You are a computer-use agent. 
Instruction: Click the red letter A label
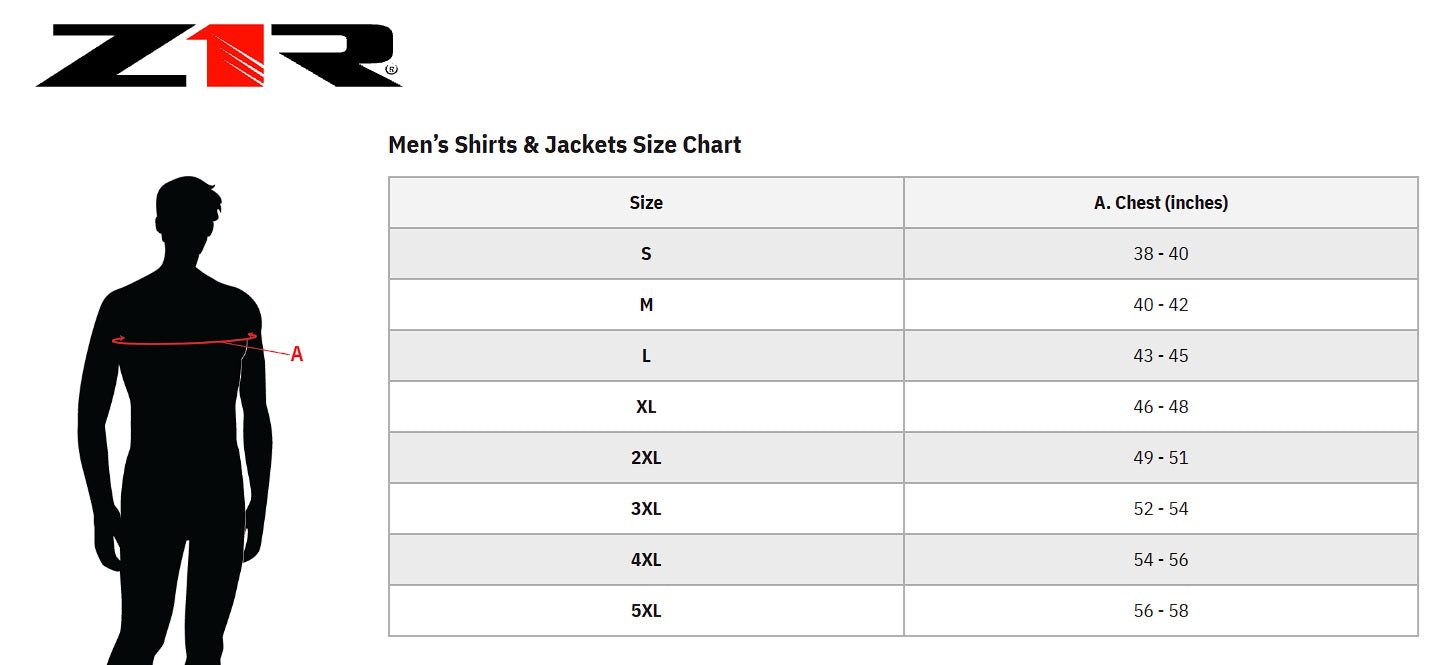click(297, 354)
